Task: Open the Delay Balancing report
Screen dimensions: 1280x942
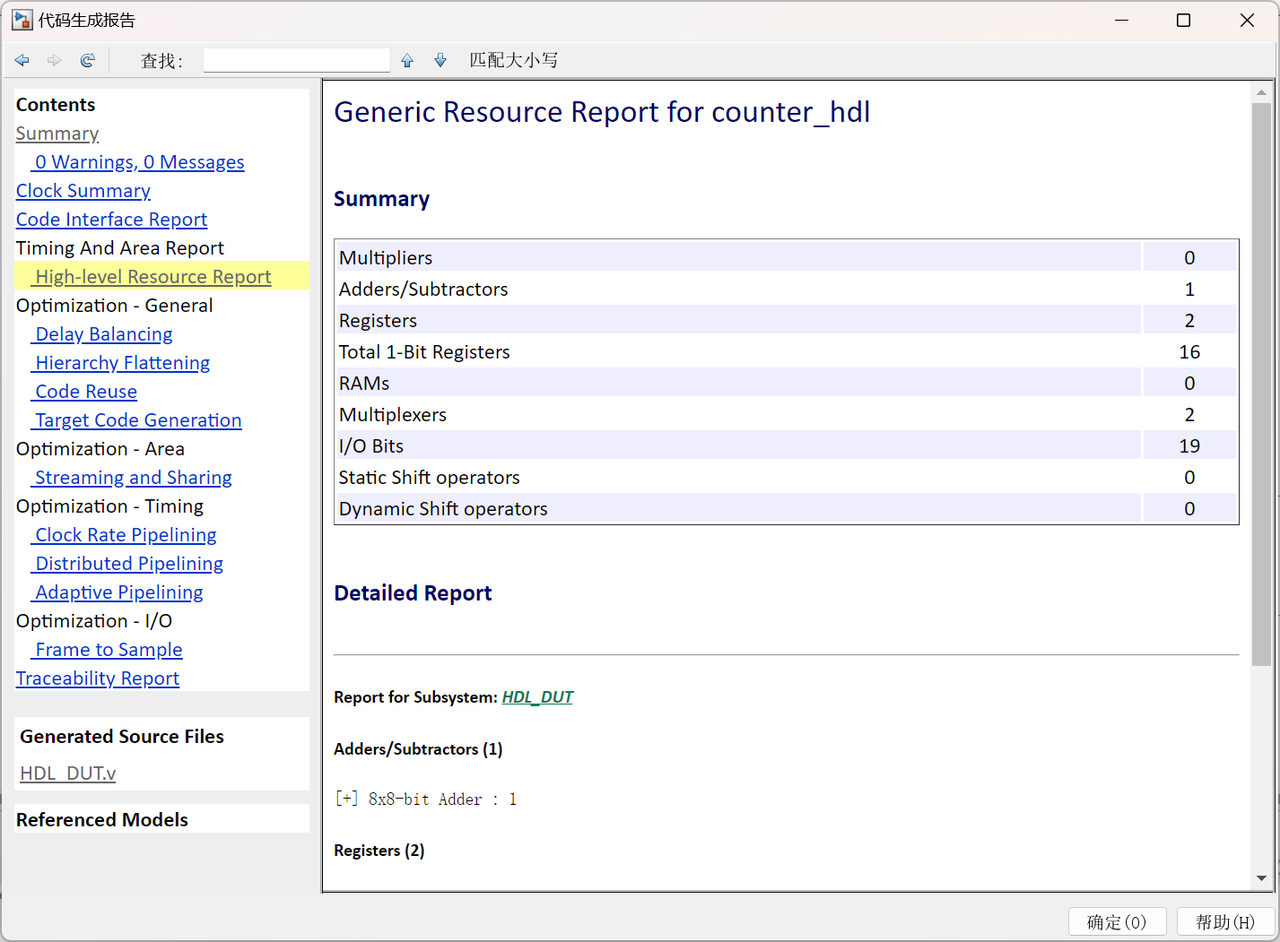Action: [103, 334]
